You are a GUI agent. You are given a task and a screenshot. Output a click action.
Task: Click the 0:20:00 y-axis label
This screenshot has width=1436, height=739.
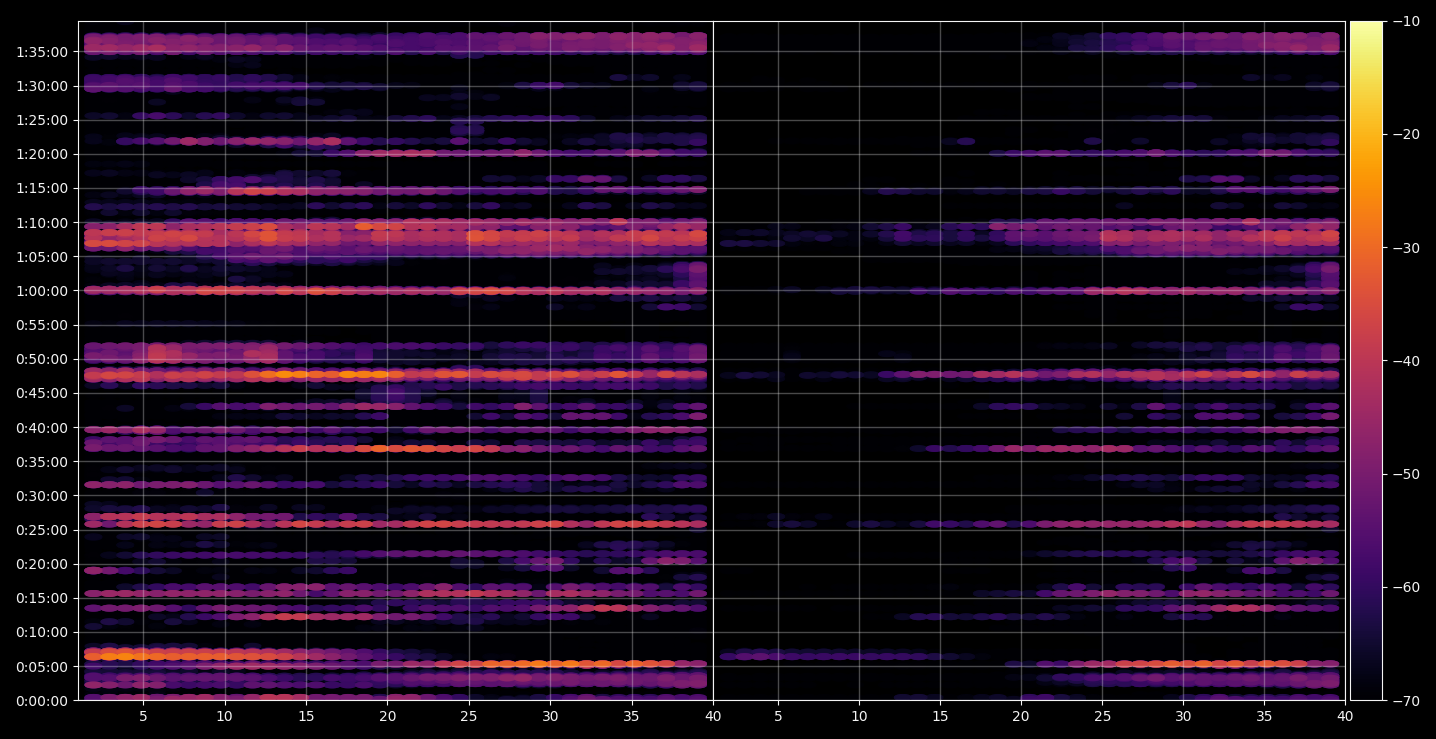[42, 564]
